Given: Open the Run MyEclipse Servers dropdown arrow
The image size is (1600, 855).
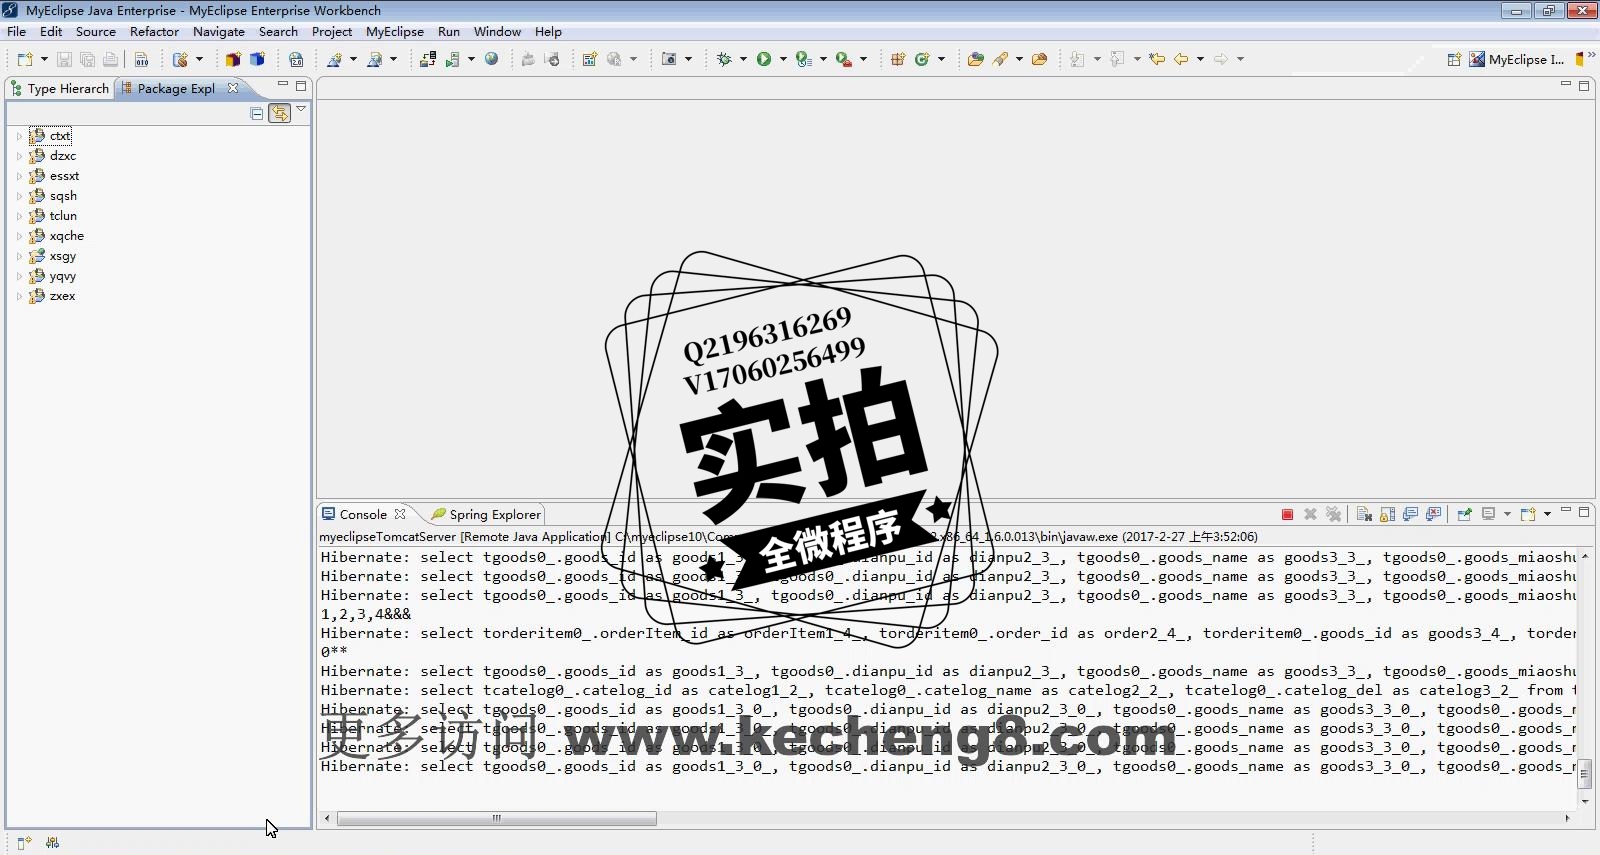Looking at the screenshot, I should tap(471, 59).
